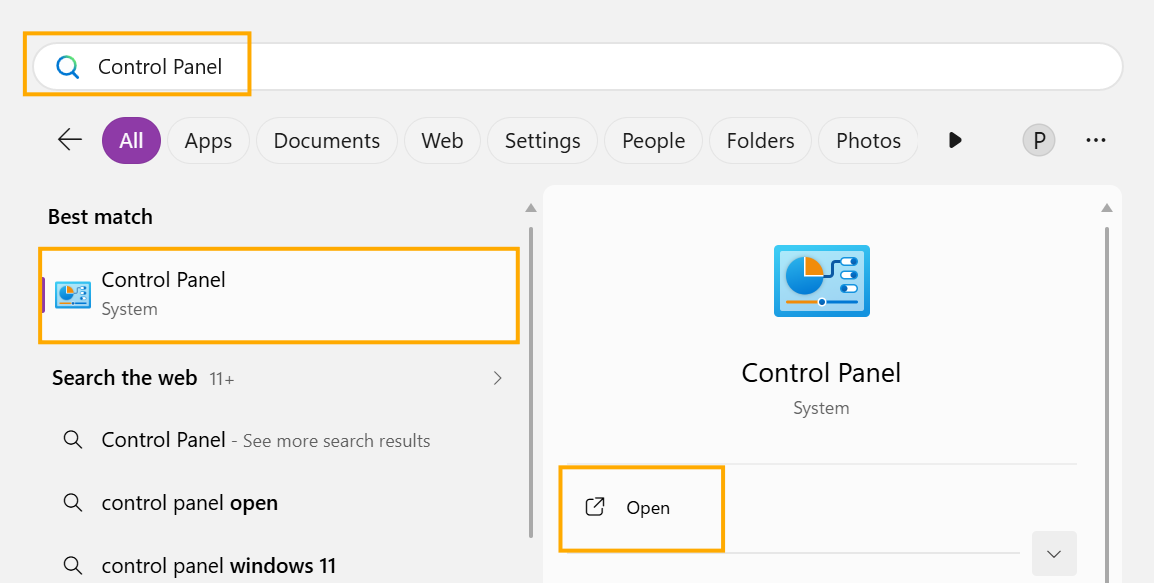Click the search magnifier icon in search box

tap(67, 67)
